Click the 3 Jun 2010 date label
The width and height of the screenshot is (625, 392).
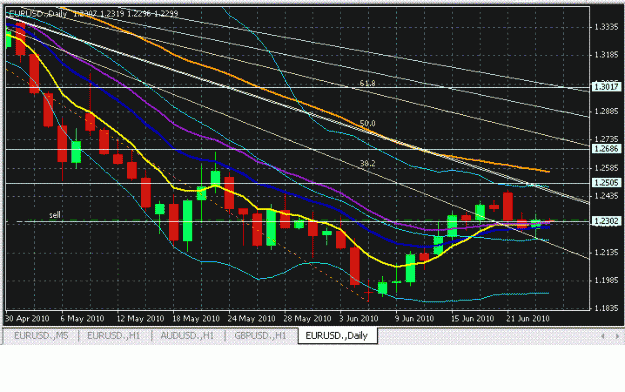tap(359, 319)
